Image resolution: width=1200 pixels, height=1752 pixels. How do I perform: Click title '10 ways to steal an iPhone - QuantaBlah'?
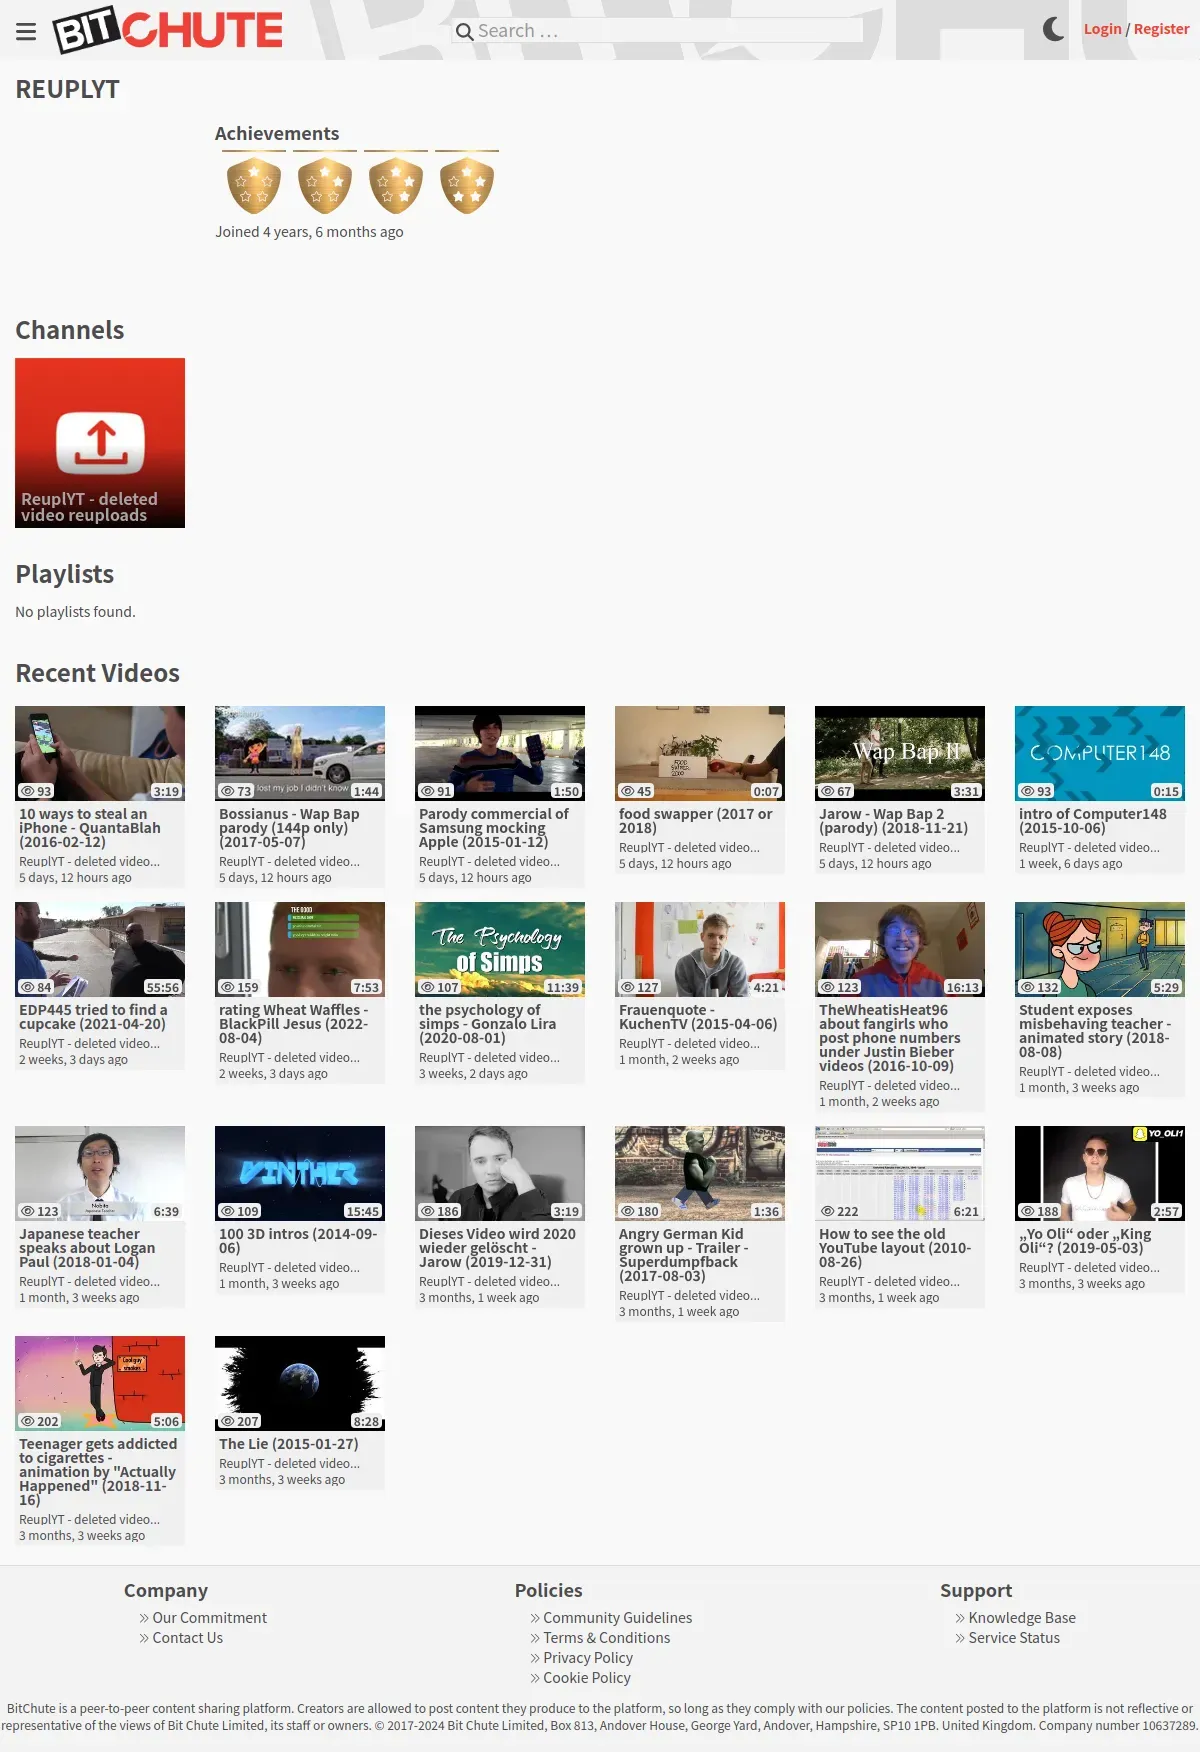90,828
